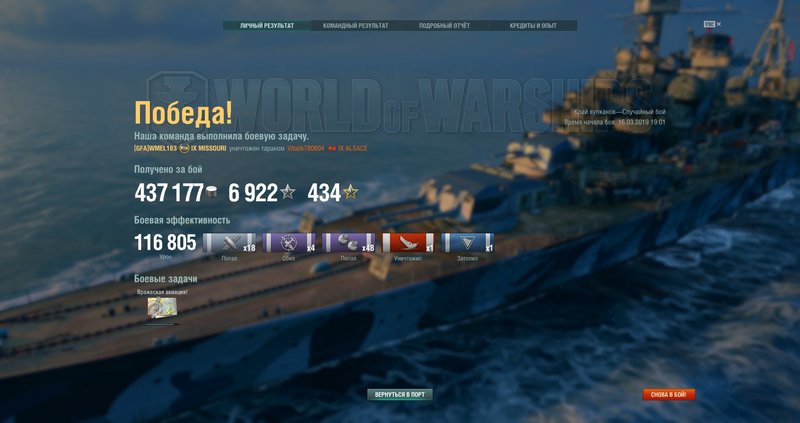
Task: Click the Снова в бой! button
Action: click(x=668, y=394)
